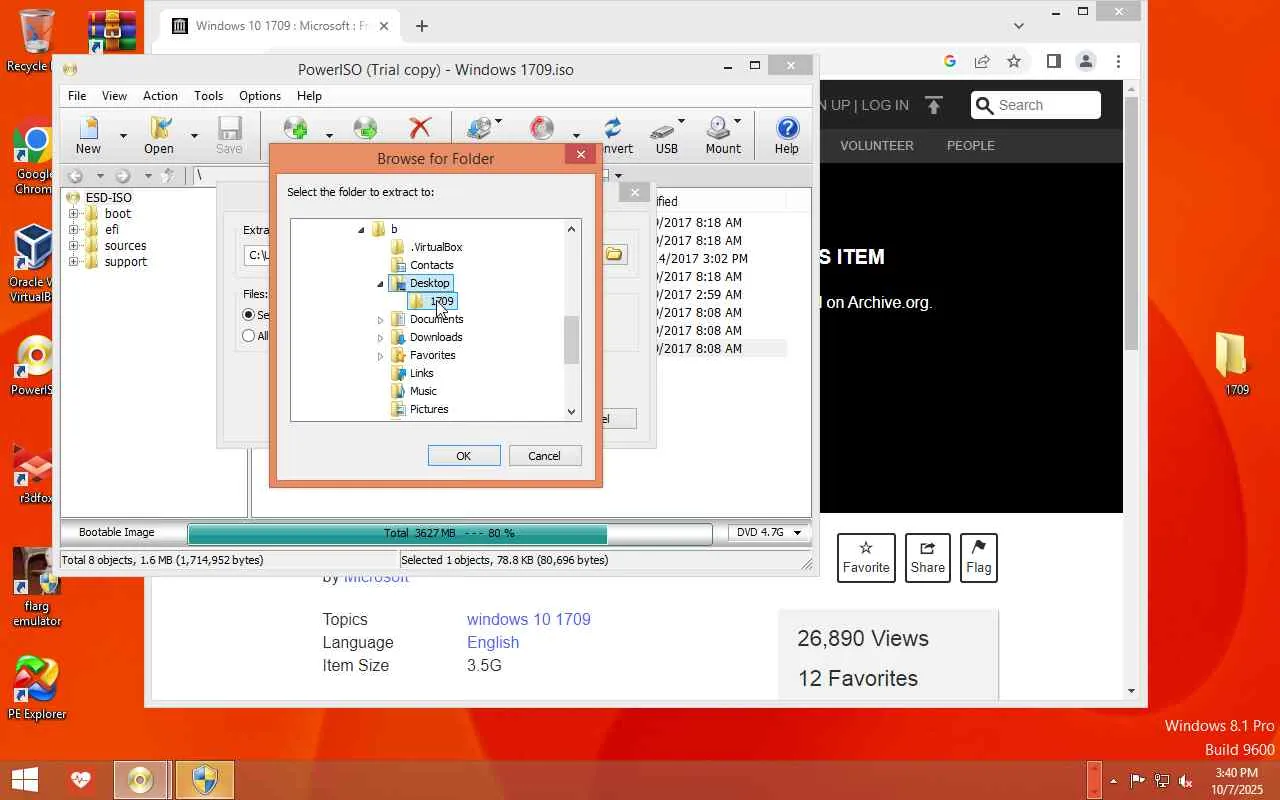Open the Tools menu in PowerISO
The height and width of the screenshot is (800, 1280).
point(208,96)
